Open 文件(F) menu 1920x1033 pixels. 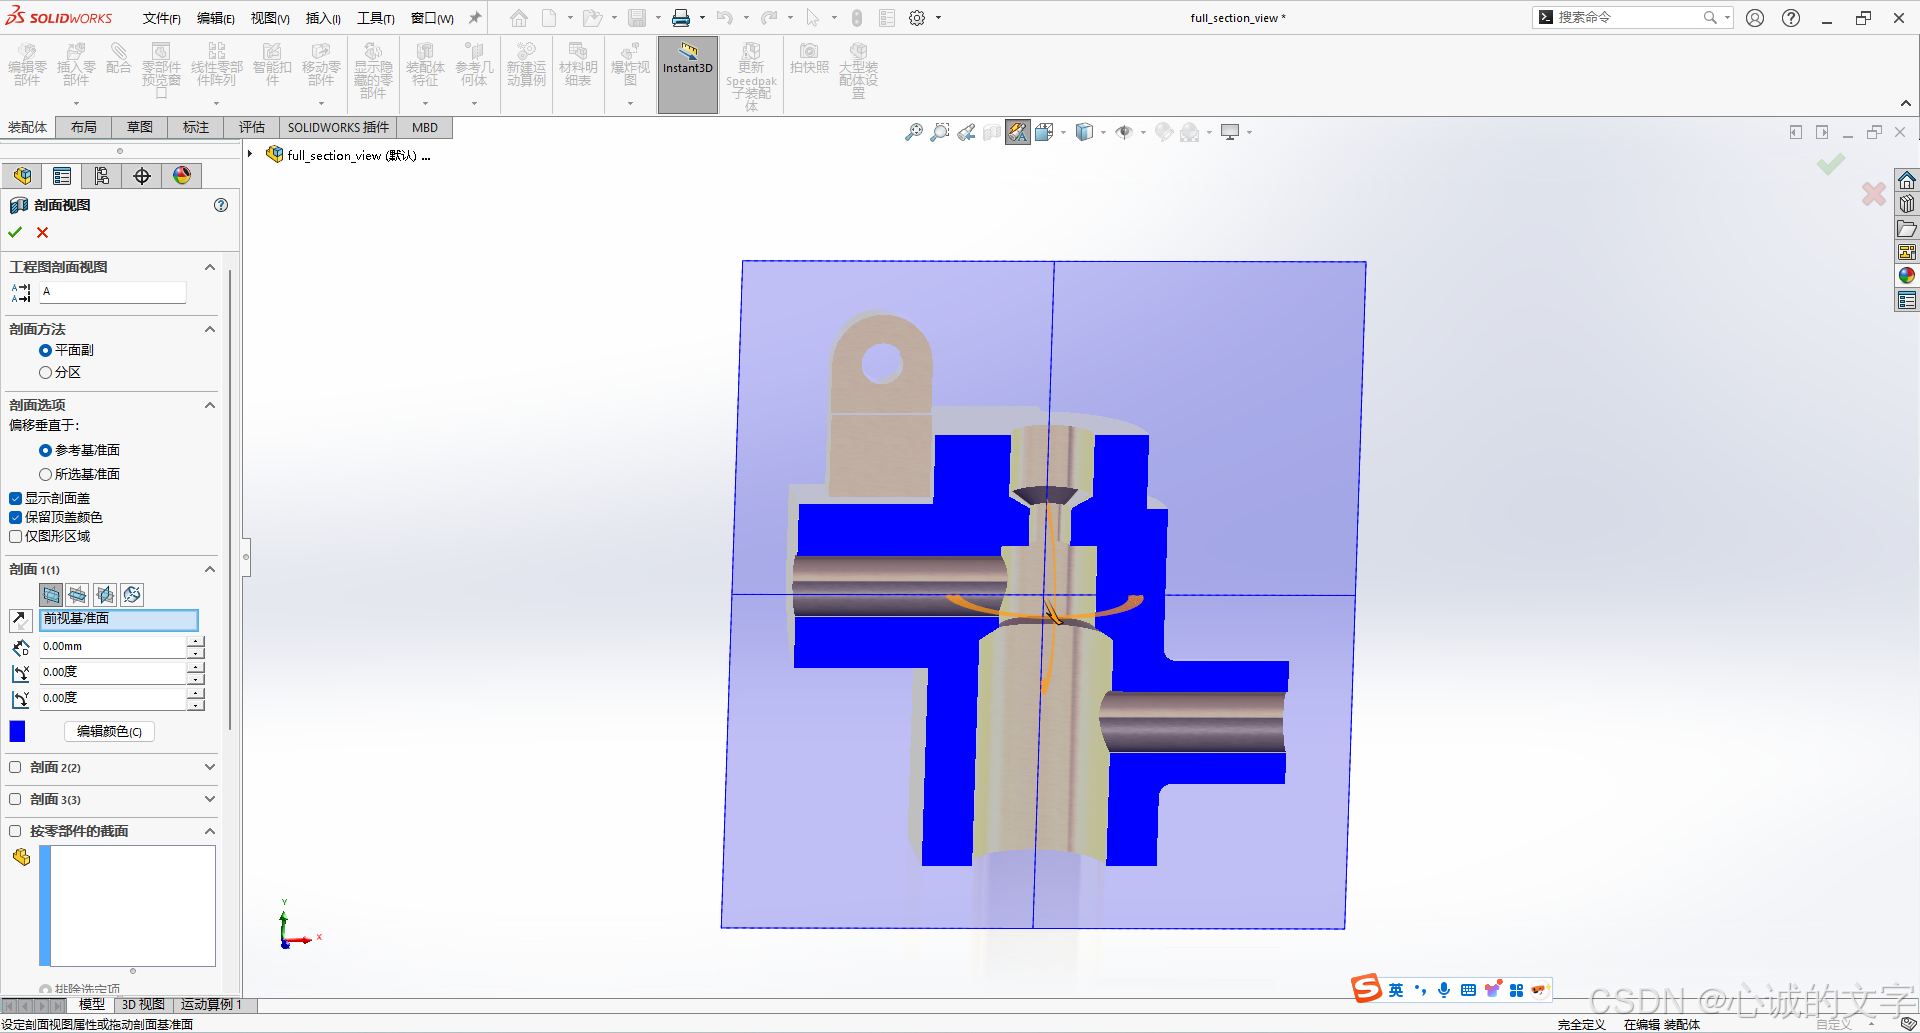[x=161, y=18]
